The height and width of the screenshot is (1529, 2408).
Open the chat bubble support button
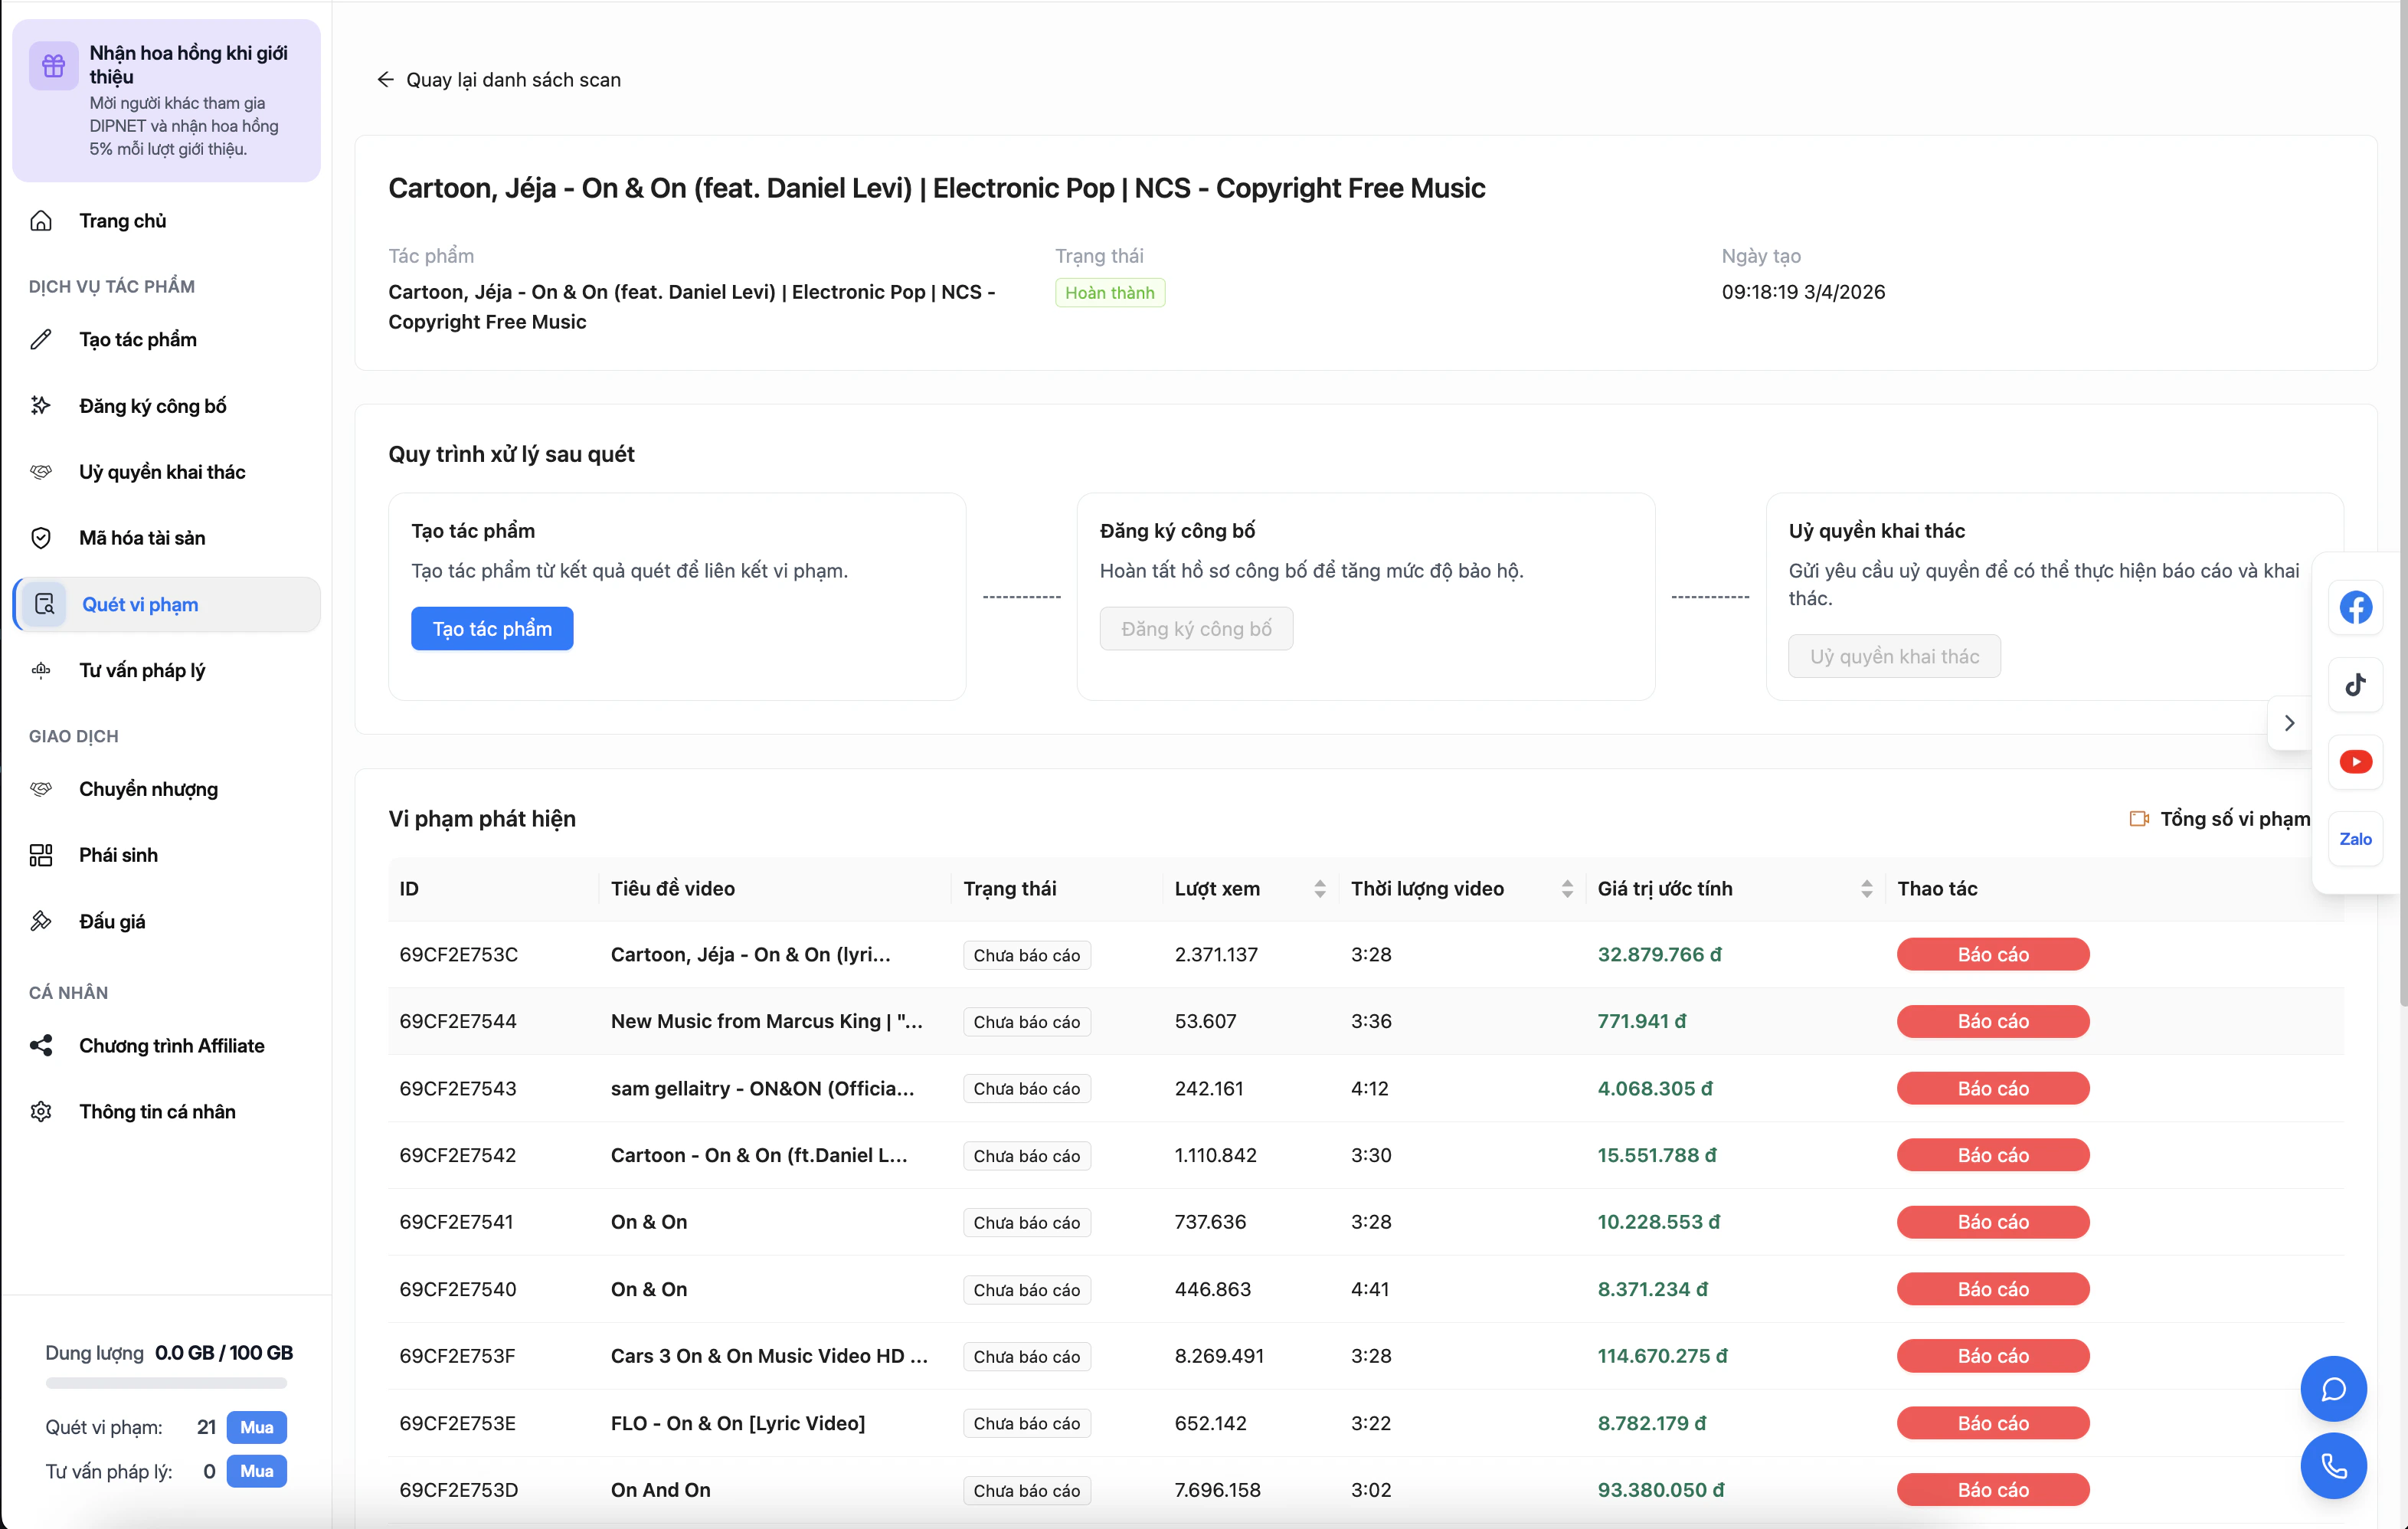2333,1389
